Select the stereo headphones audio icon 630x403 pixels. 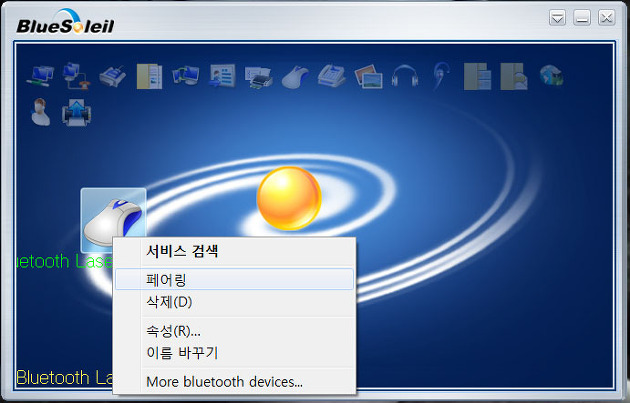click(x=405, y=76)
